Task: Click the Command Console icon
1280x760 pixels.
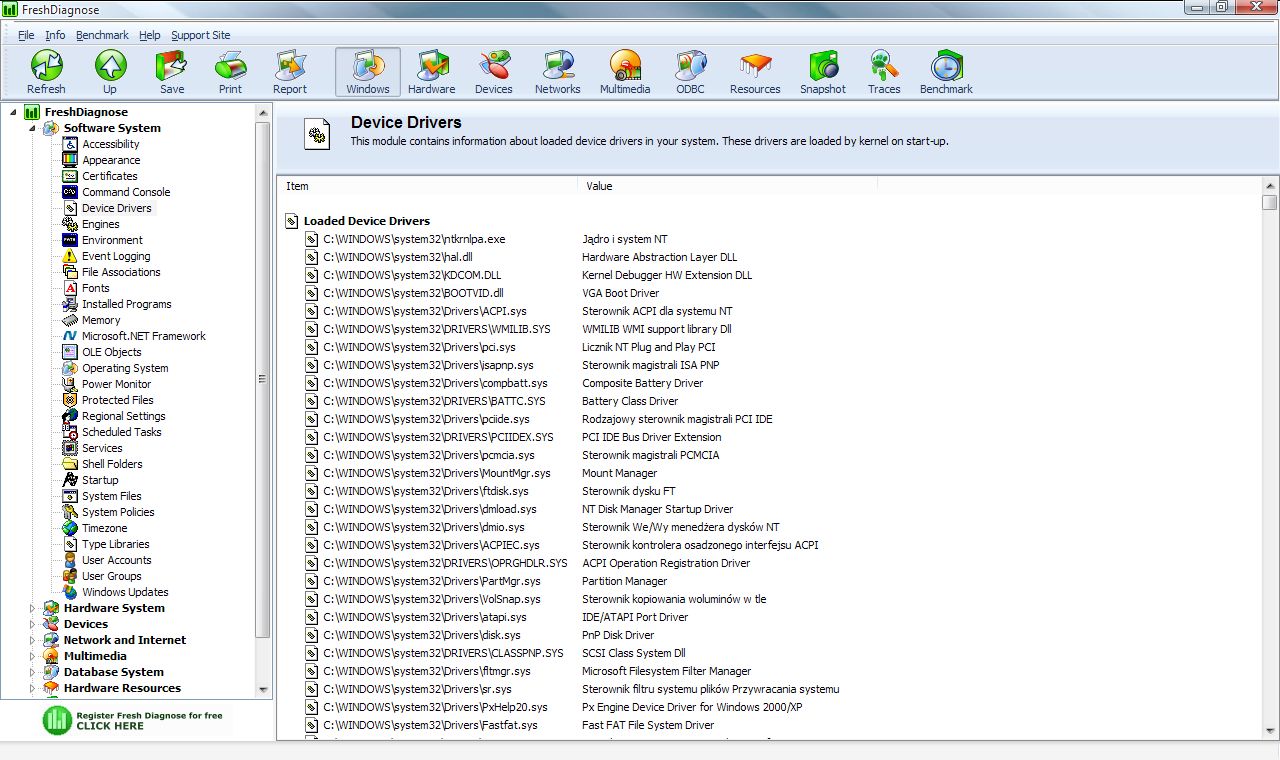Action: 70,192
